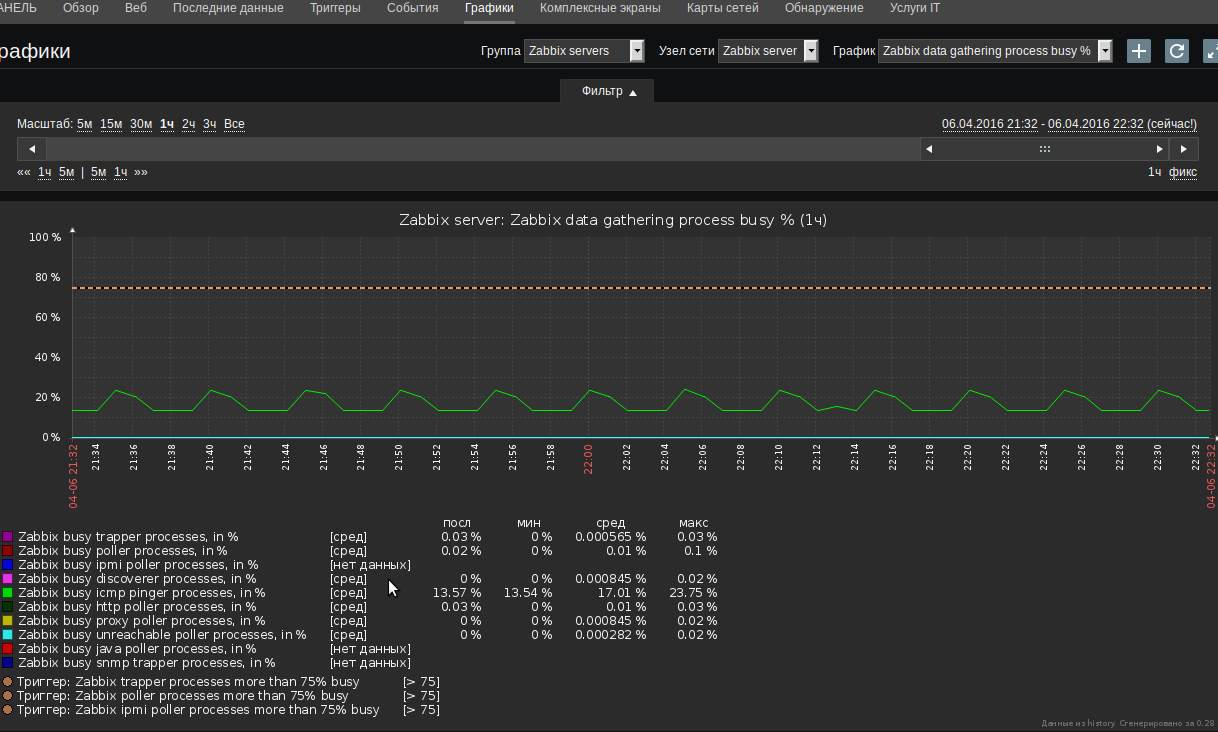The image size is (1218, 732).
Task: Click the far-left timeline scroll arrow
Action: coord(31,149)
